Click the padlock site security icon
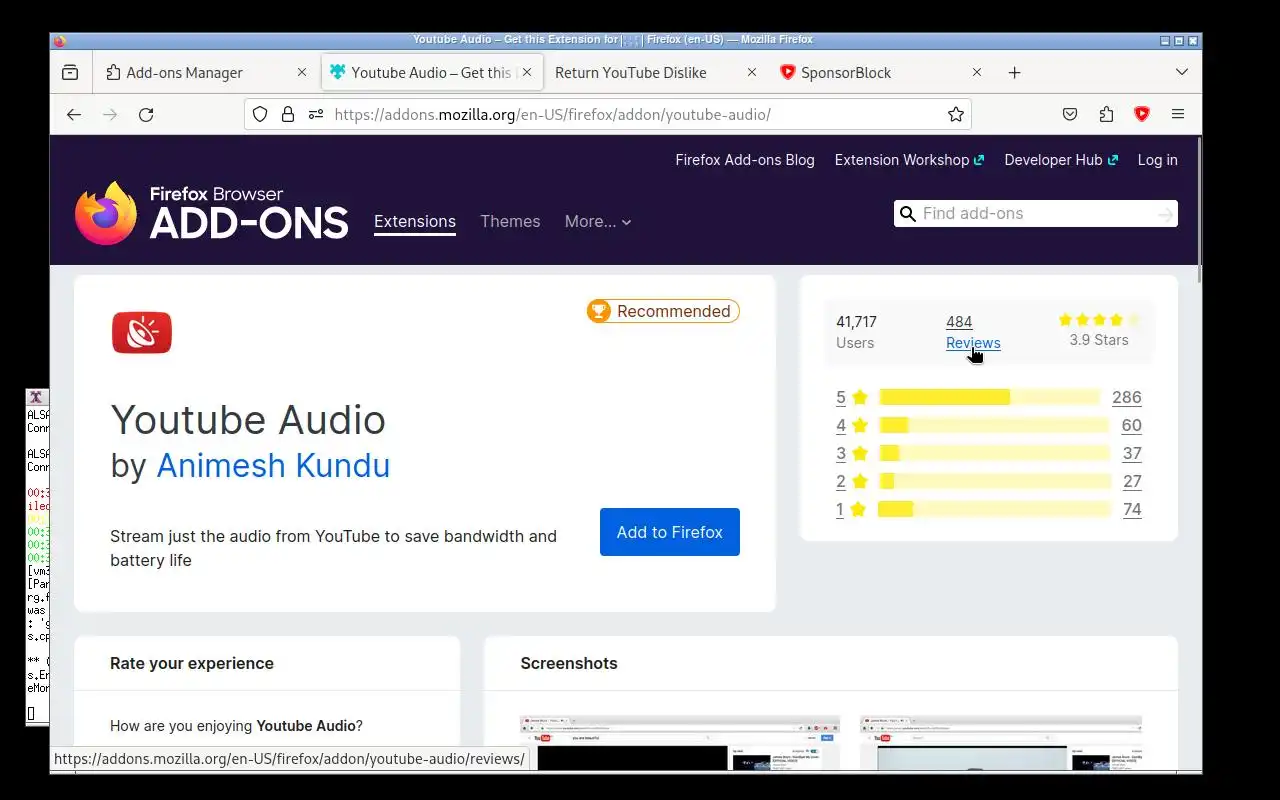Screen dimensions: 1280x800 (x=288, y=114)
